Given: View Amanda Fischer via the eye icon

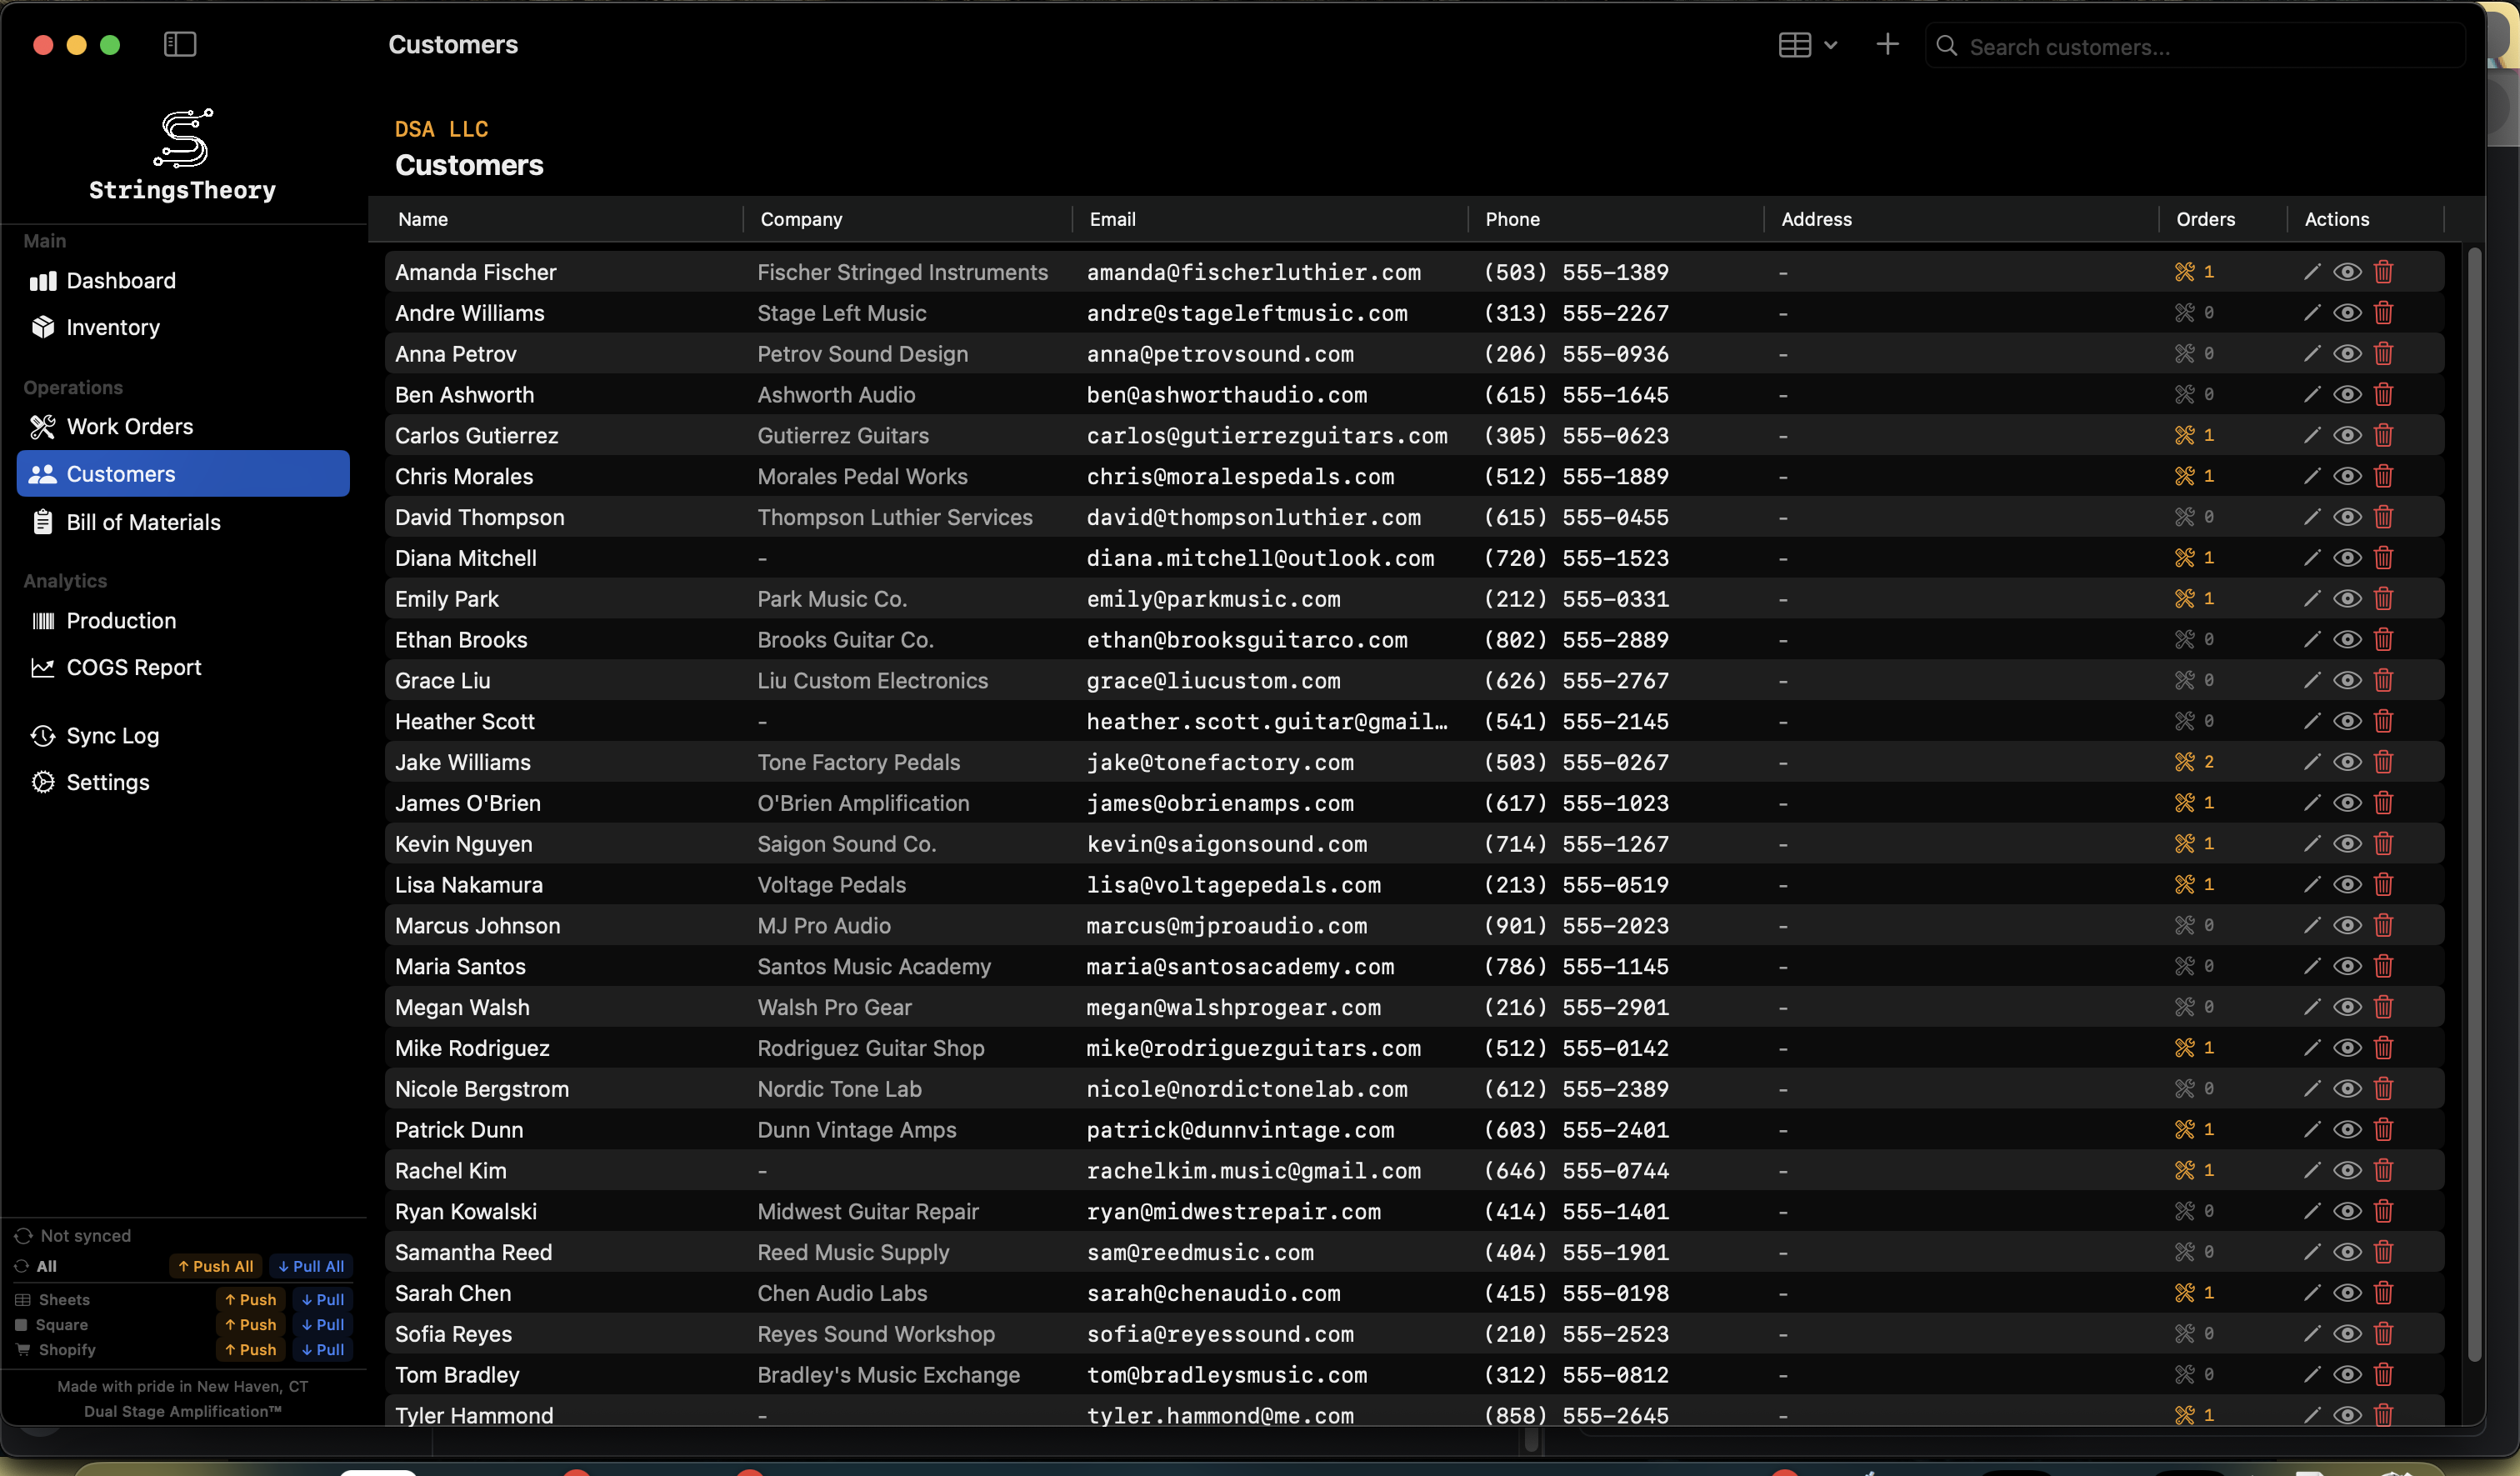Looking at the screenshot, I should point(2347,271).
